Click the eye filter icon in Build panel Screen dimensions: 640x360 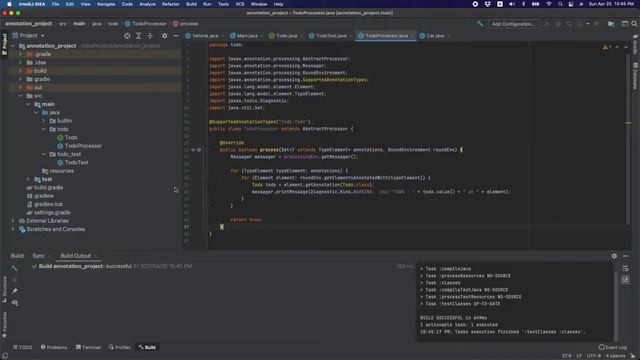tap(15, 303)
